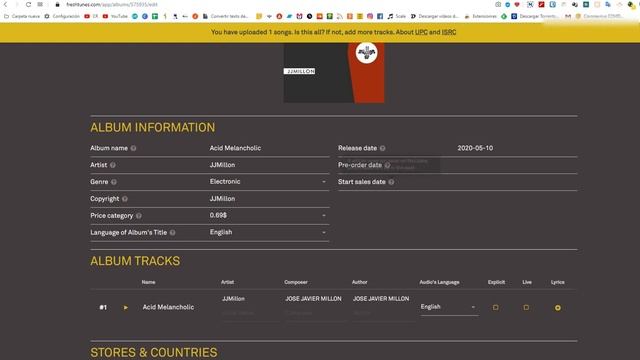
Task: Select the ALBUM TRACKS heading
Action: (135, 261)
